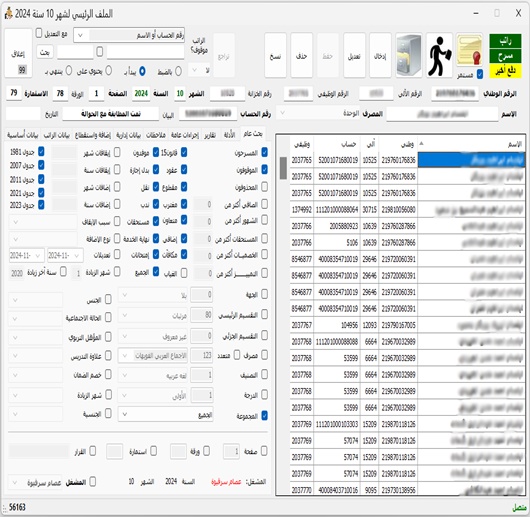The height and width of the screenshot is (517, 530).
Task: Open the dropdown beside الحالة الاجتماعية
Action: pos(35,318)
